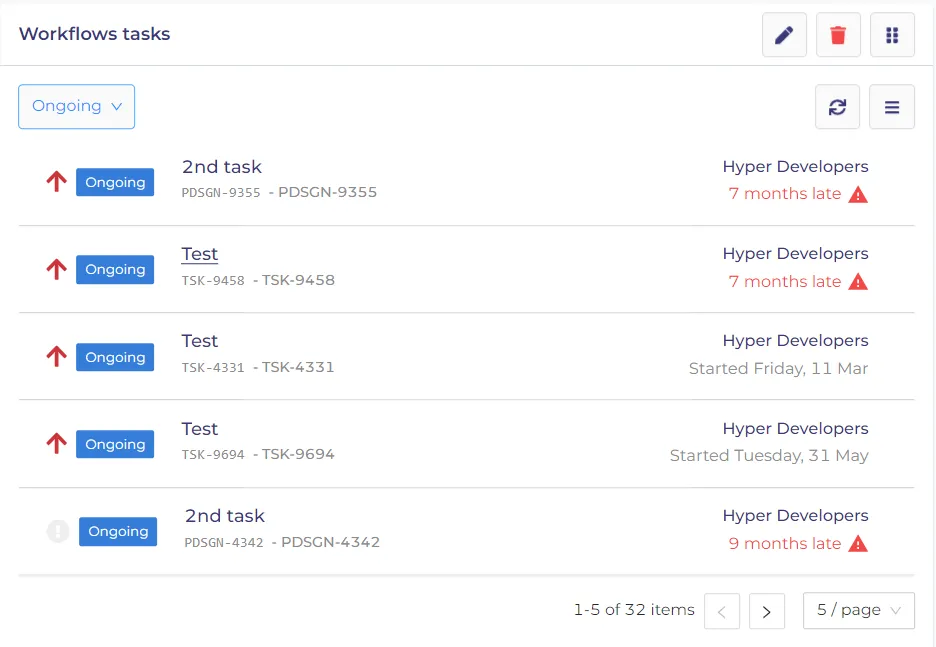Screen dimensions: 936x647
Task: Click priority arrow for TSK-9694 task
Action: pyautogui.click(x=57, y=443)
